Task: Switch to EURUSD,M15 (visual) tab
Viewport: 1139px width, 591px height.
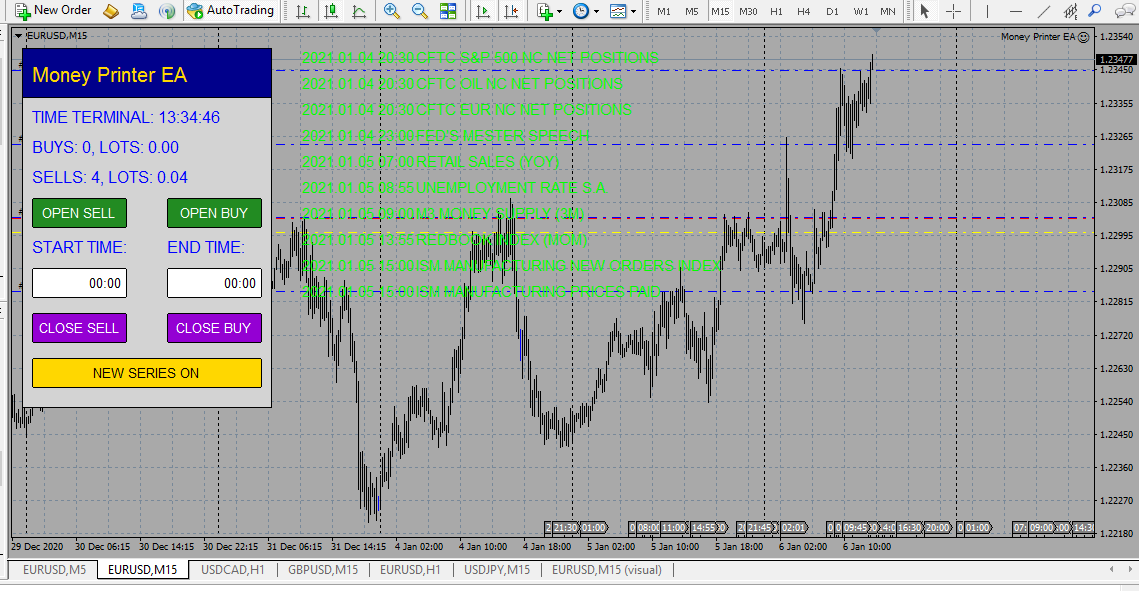Action: 607,570
